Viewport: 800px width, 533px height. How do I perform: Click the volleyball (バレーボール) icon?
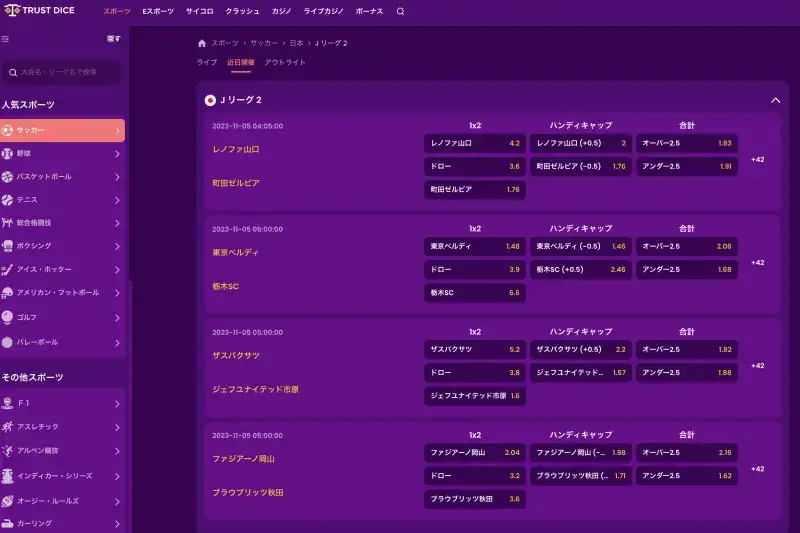click(x=7, y=342)
